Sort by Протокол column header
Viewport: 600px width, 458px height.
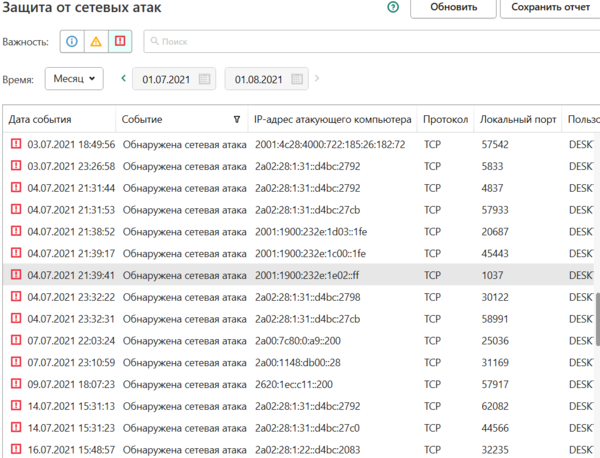tap(445, 120)
